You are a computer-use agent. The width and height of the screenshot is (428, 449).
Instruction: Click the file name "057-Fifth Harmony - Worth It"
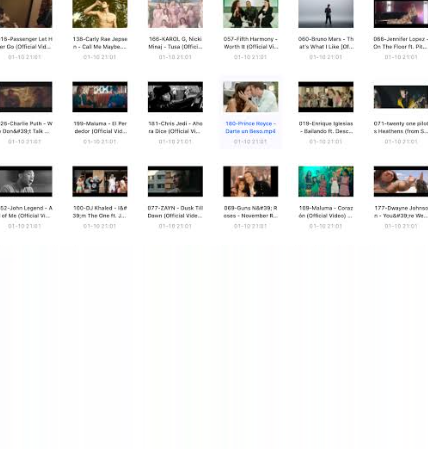click(x=251, y=43)
